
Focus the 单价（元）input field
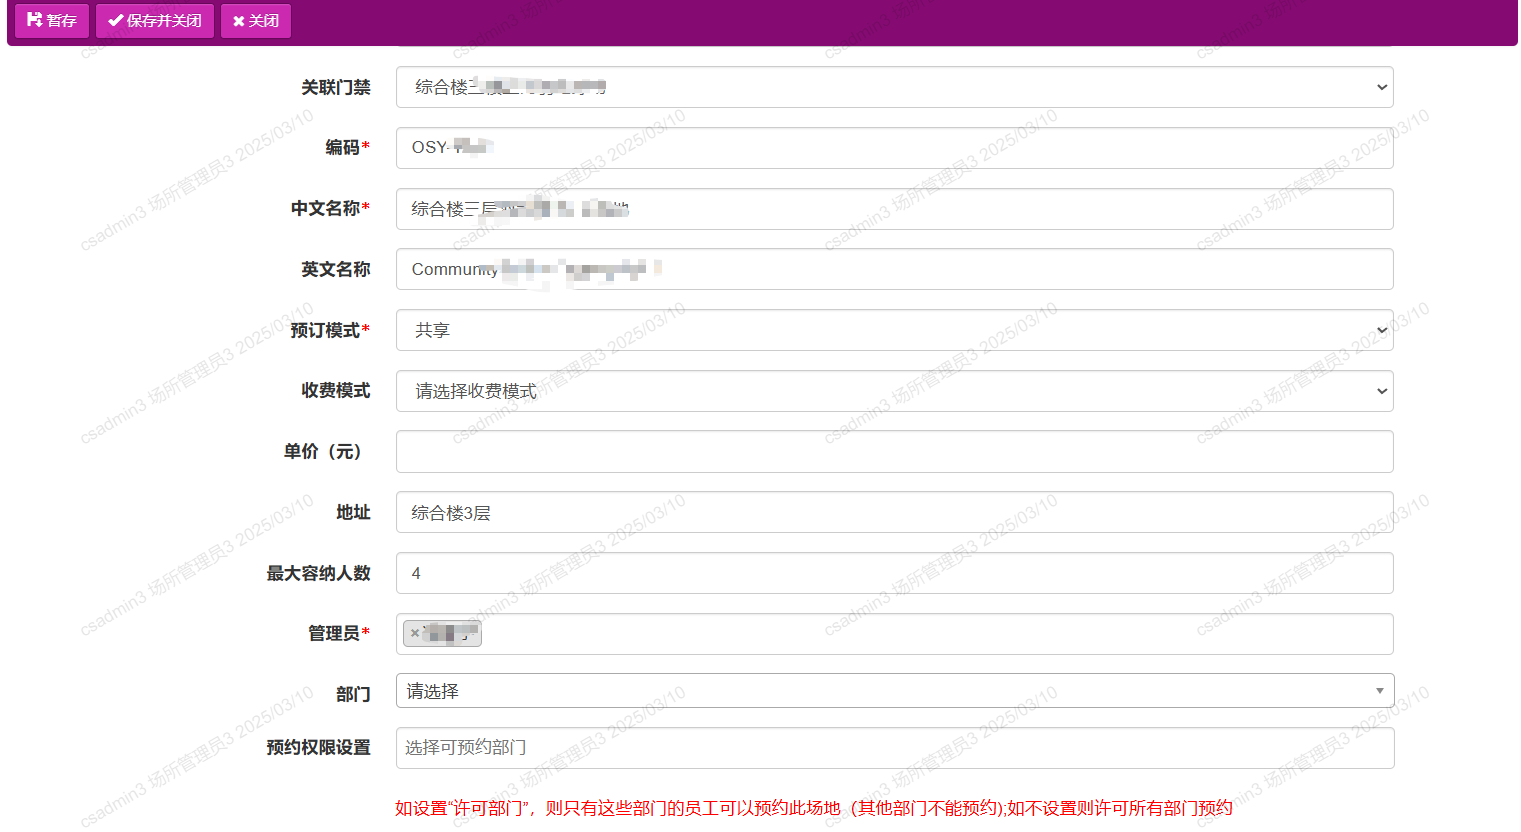895,451
